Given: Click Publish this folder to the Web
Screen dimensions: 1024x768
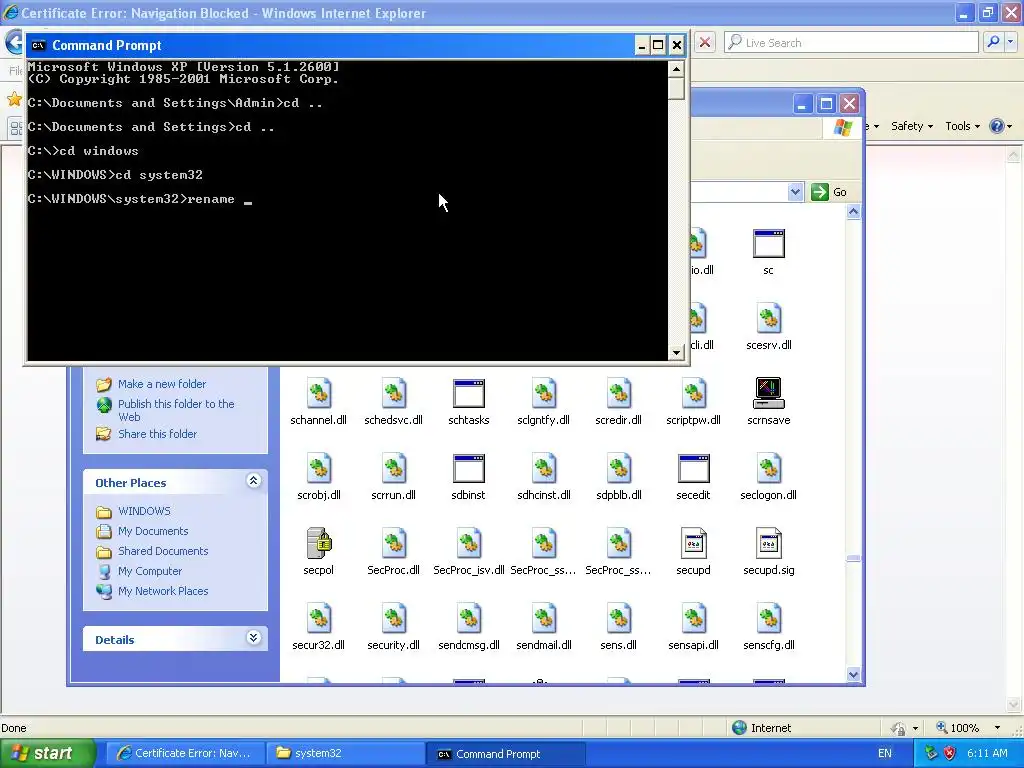Looking at the screenshot, I should click(176, 410).
